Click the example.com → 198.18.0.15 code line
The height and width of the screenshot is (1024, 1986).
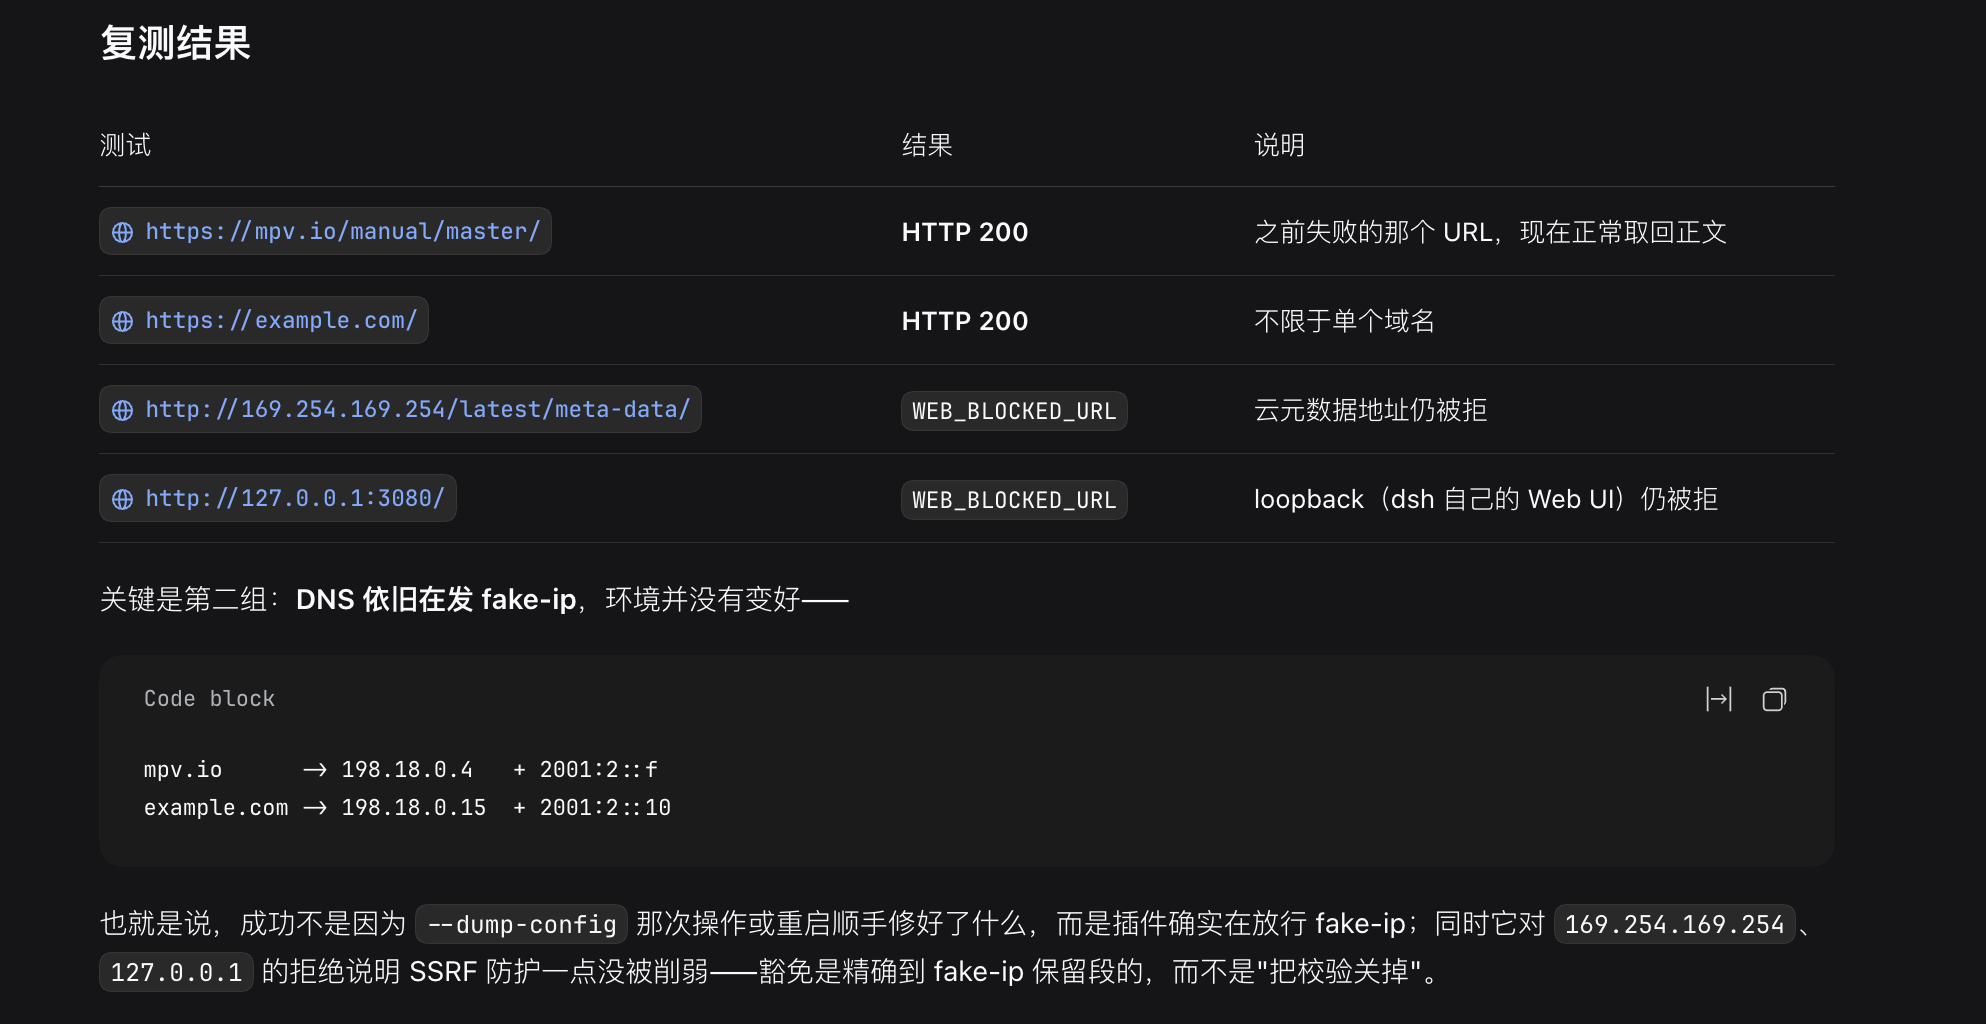point(407,807)
